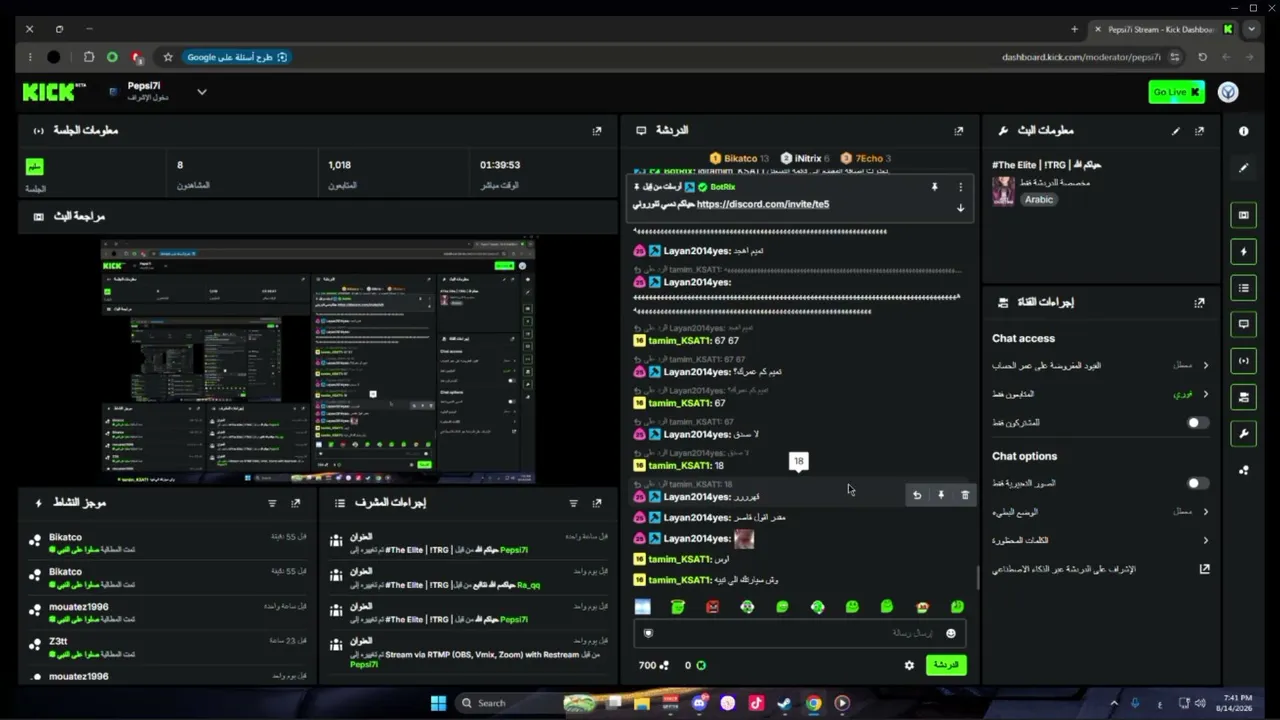Toggle the chat panel sidebar button
Image resolution: width=1280 pixels, height=720 pixels.
coord(1244,324)
